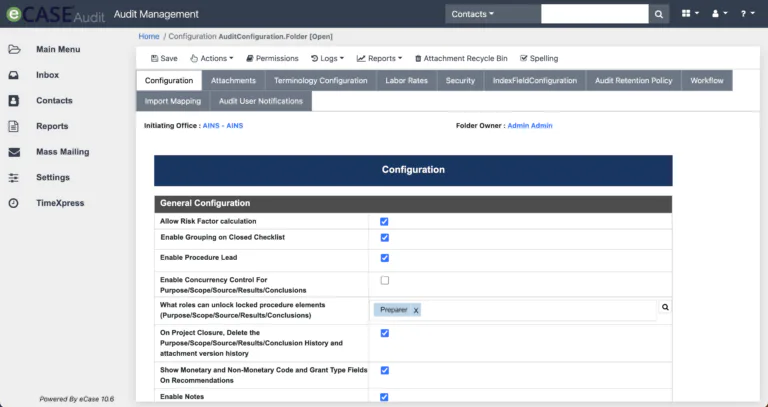Click the General Configuration section header
768x407 pixels.
click(413, 204)
